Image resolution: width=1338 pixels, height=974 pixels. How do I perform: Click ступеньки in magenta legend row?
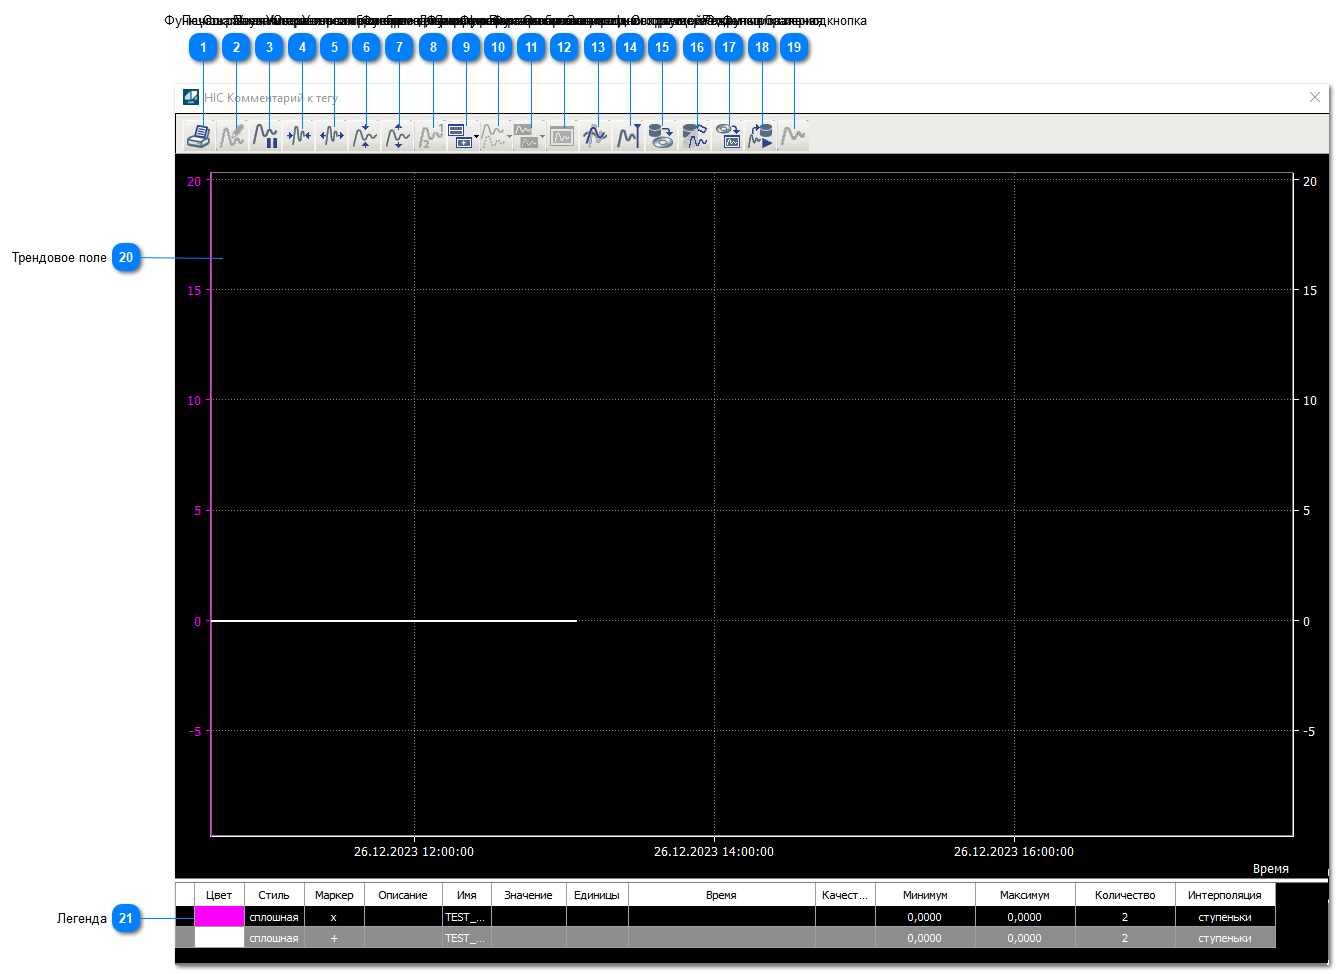[1225, 917]
